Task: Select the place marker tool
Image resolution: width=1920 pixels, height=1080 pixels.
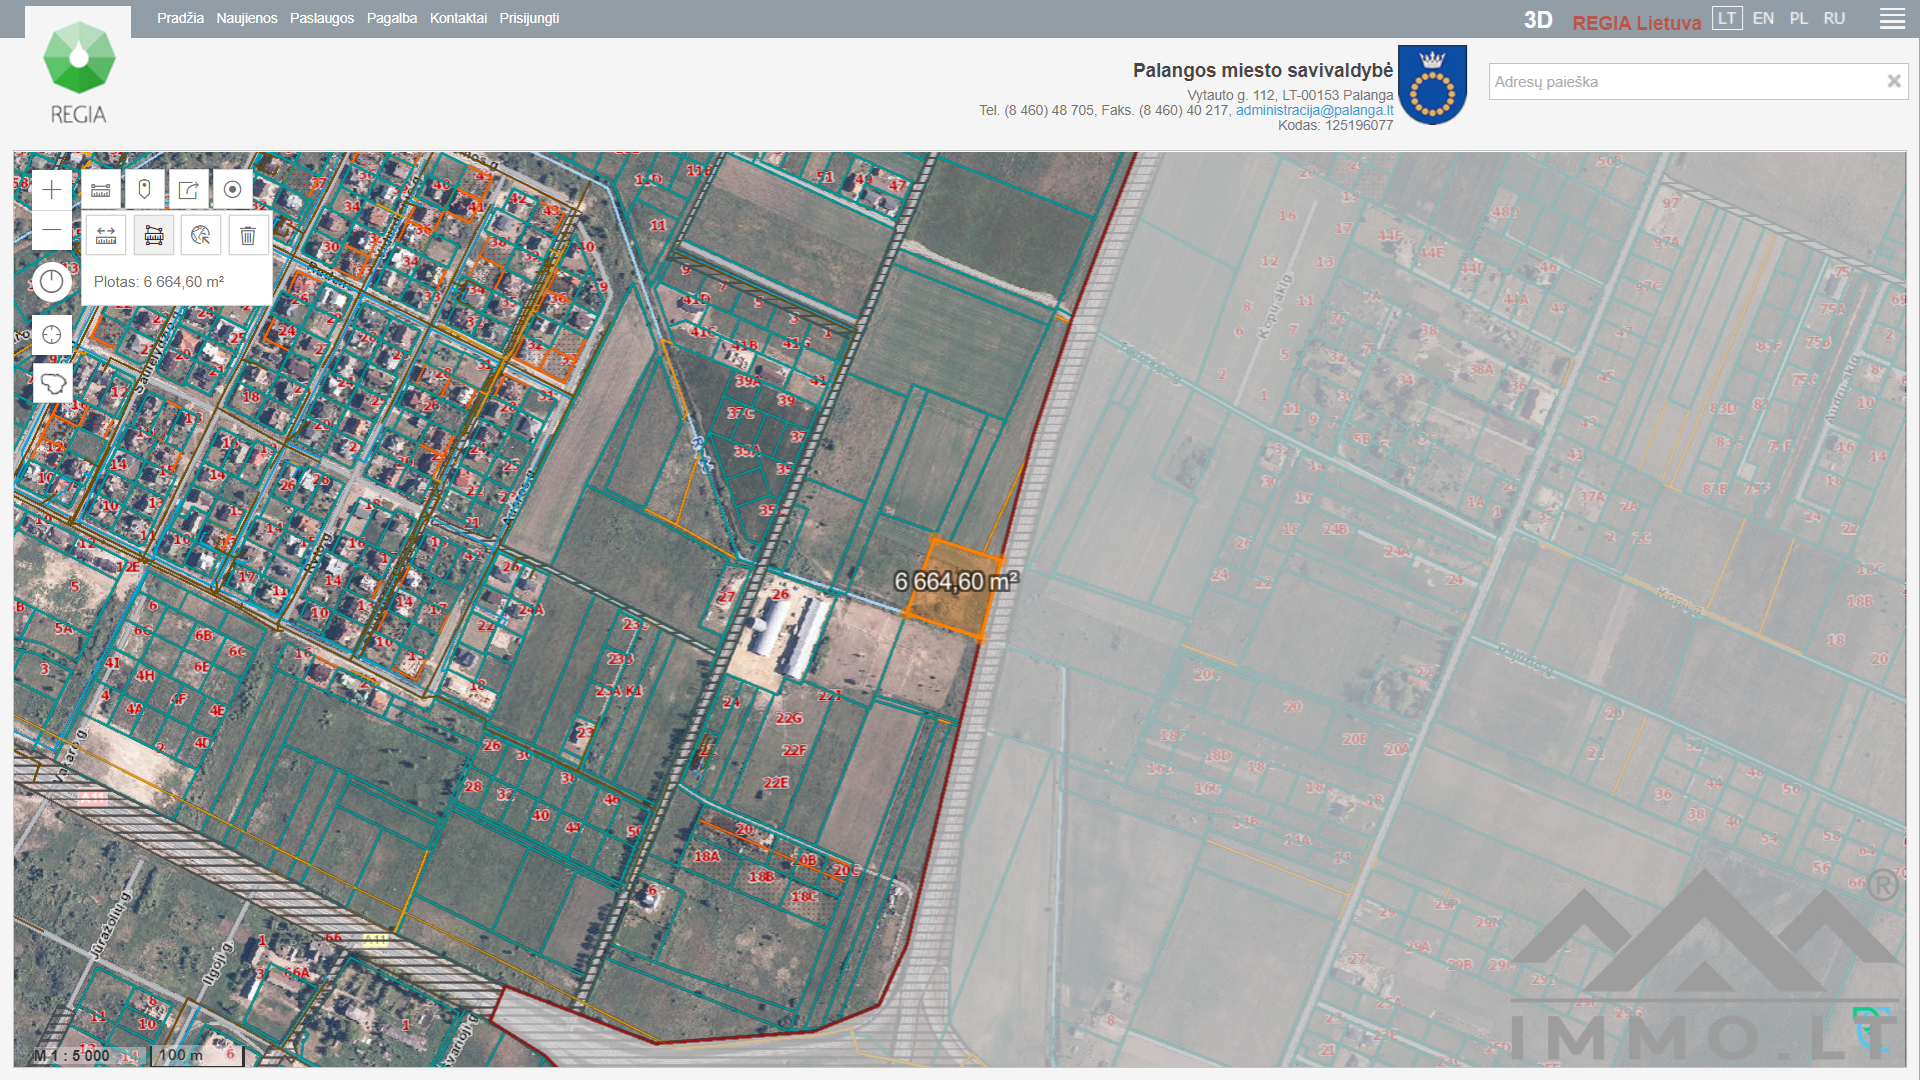Action: pyautogui.click(x=145, y=190)
